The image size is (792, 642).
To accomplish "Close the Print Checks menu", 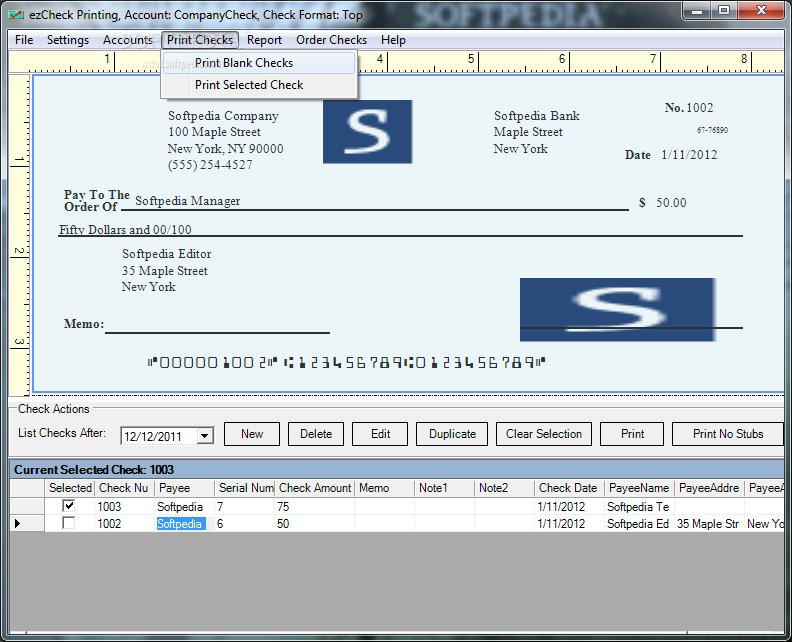I will (x=200, y=40).
